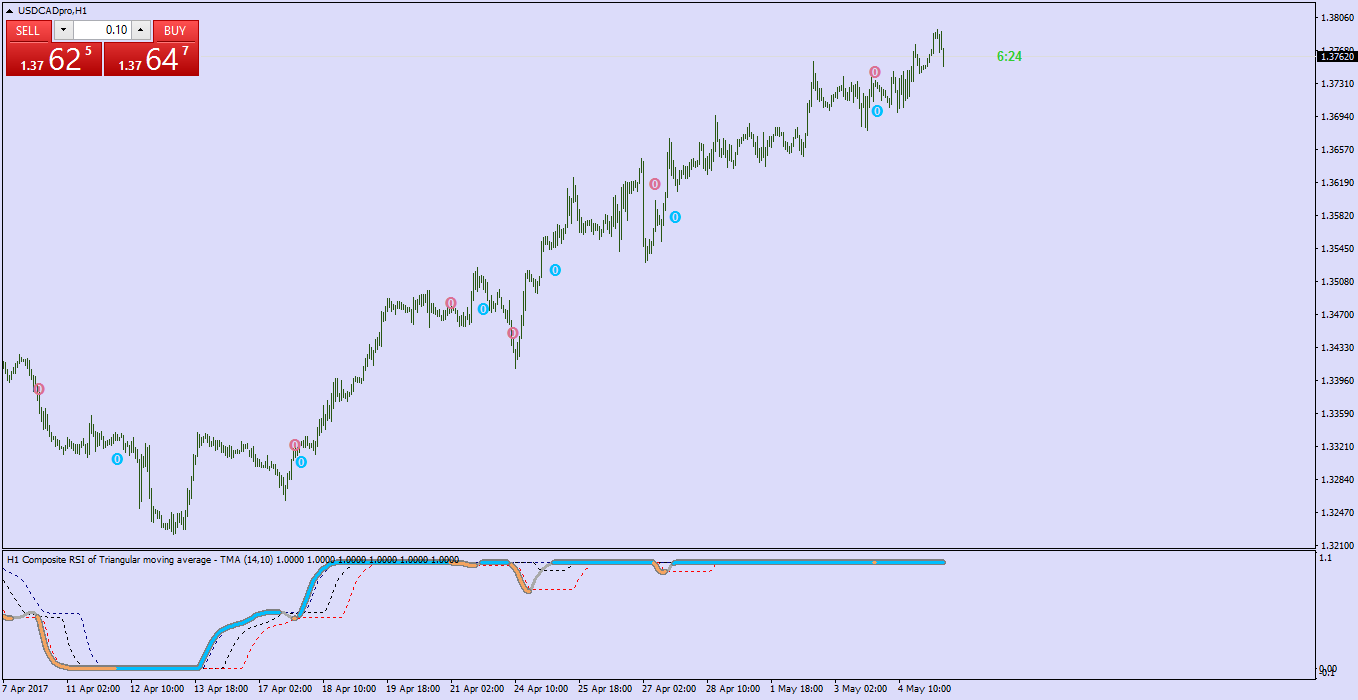The width and height of the screenshot is (1358, 700).
Task: Click the buy price 1.37 64 panel
Action: (x=151, y=59)
